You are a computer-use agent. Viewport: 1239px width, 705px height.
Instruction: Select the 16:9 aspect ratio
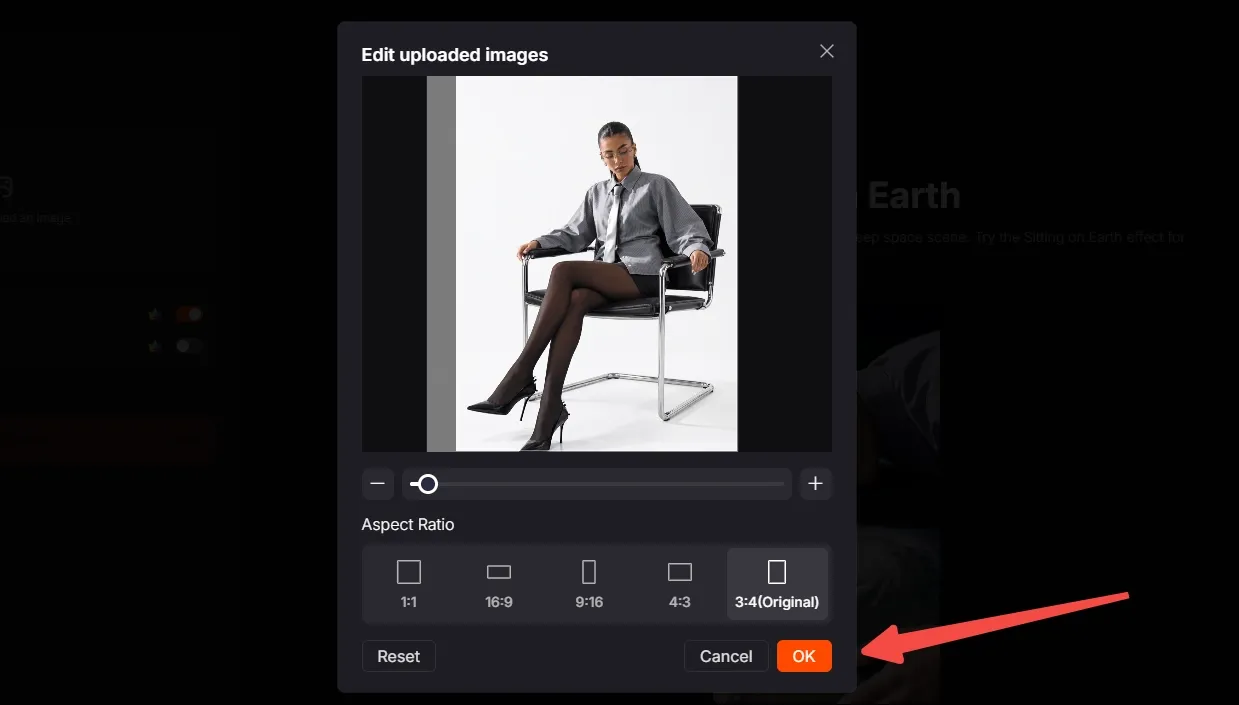tap(499, 584)
